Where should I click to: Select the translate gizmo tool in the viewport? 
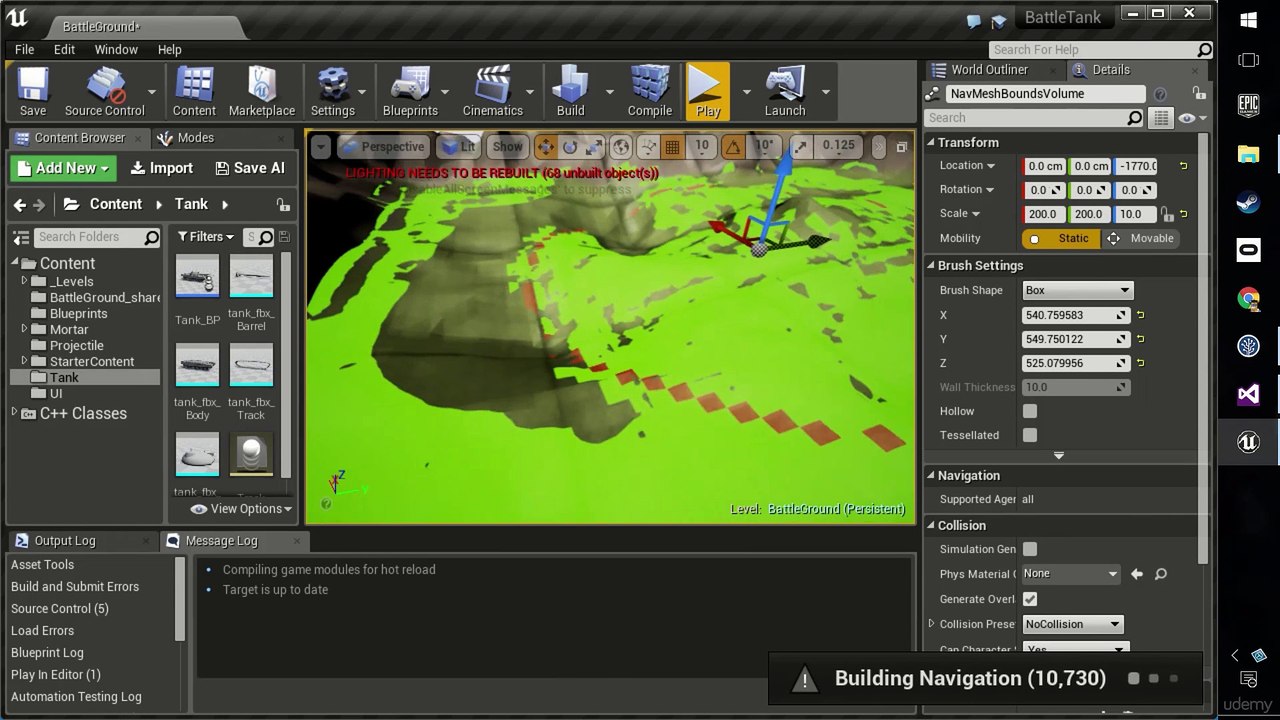point(546,147)
